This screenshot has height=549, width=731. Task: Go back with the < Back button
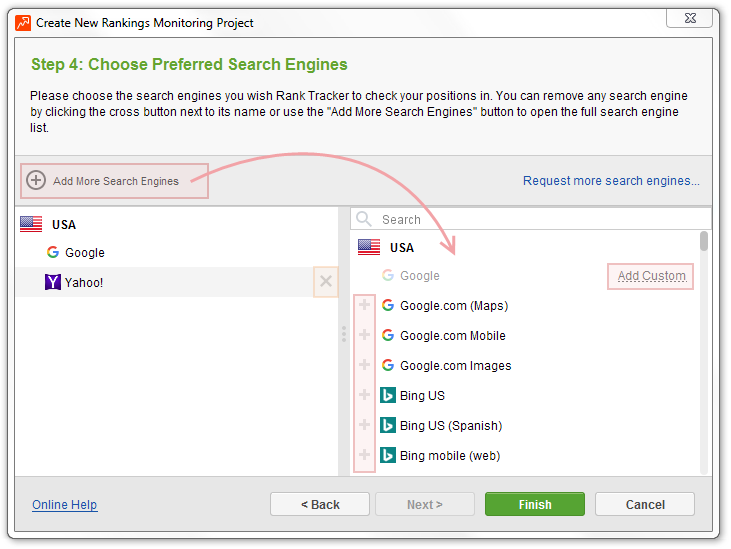point(320,504)
